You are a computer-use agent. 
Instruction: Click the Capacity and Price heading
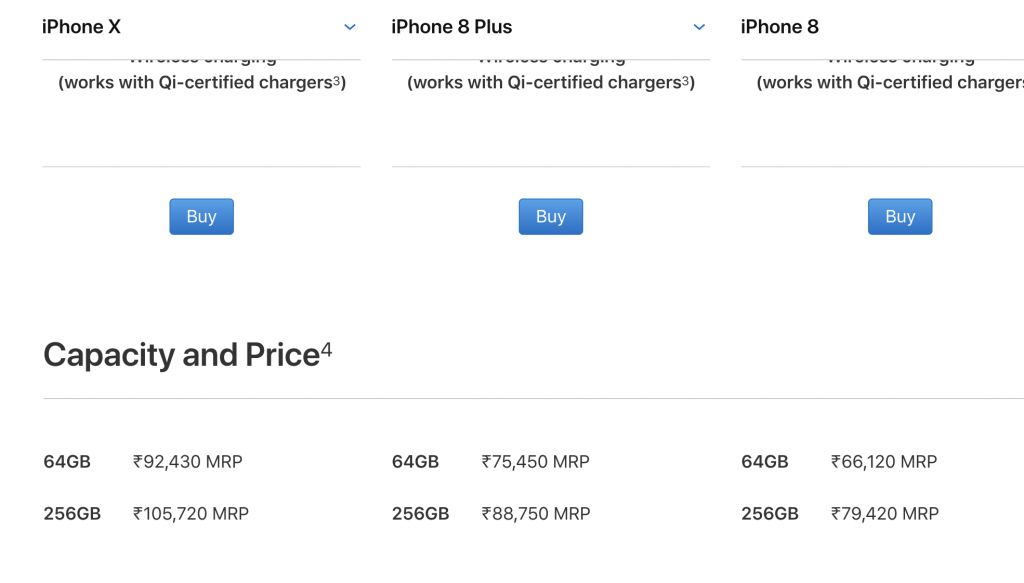[x=181, y=355]
